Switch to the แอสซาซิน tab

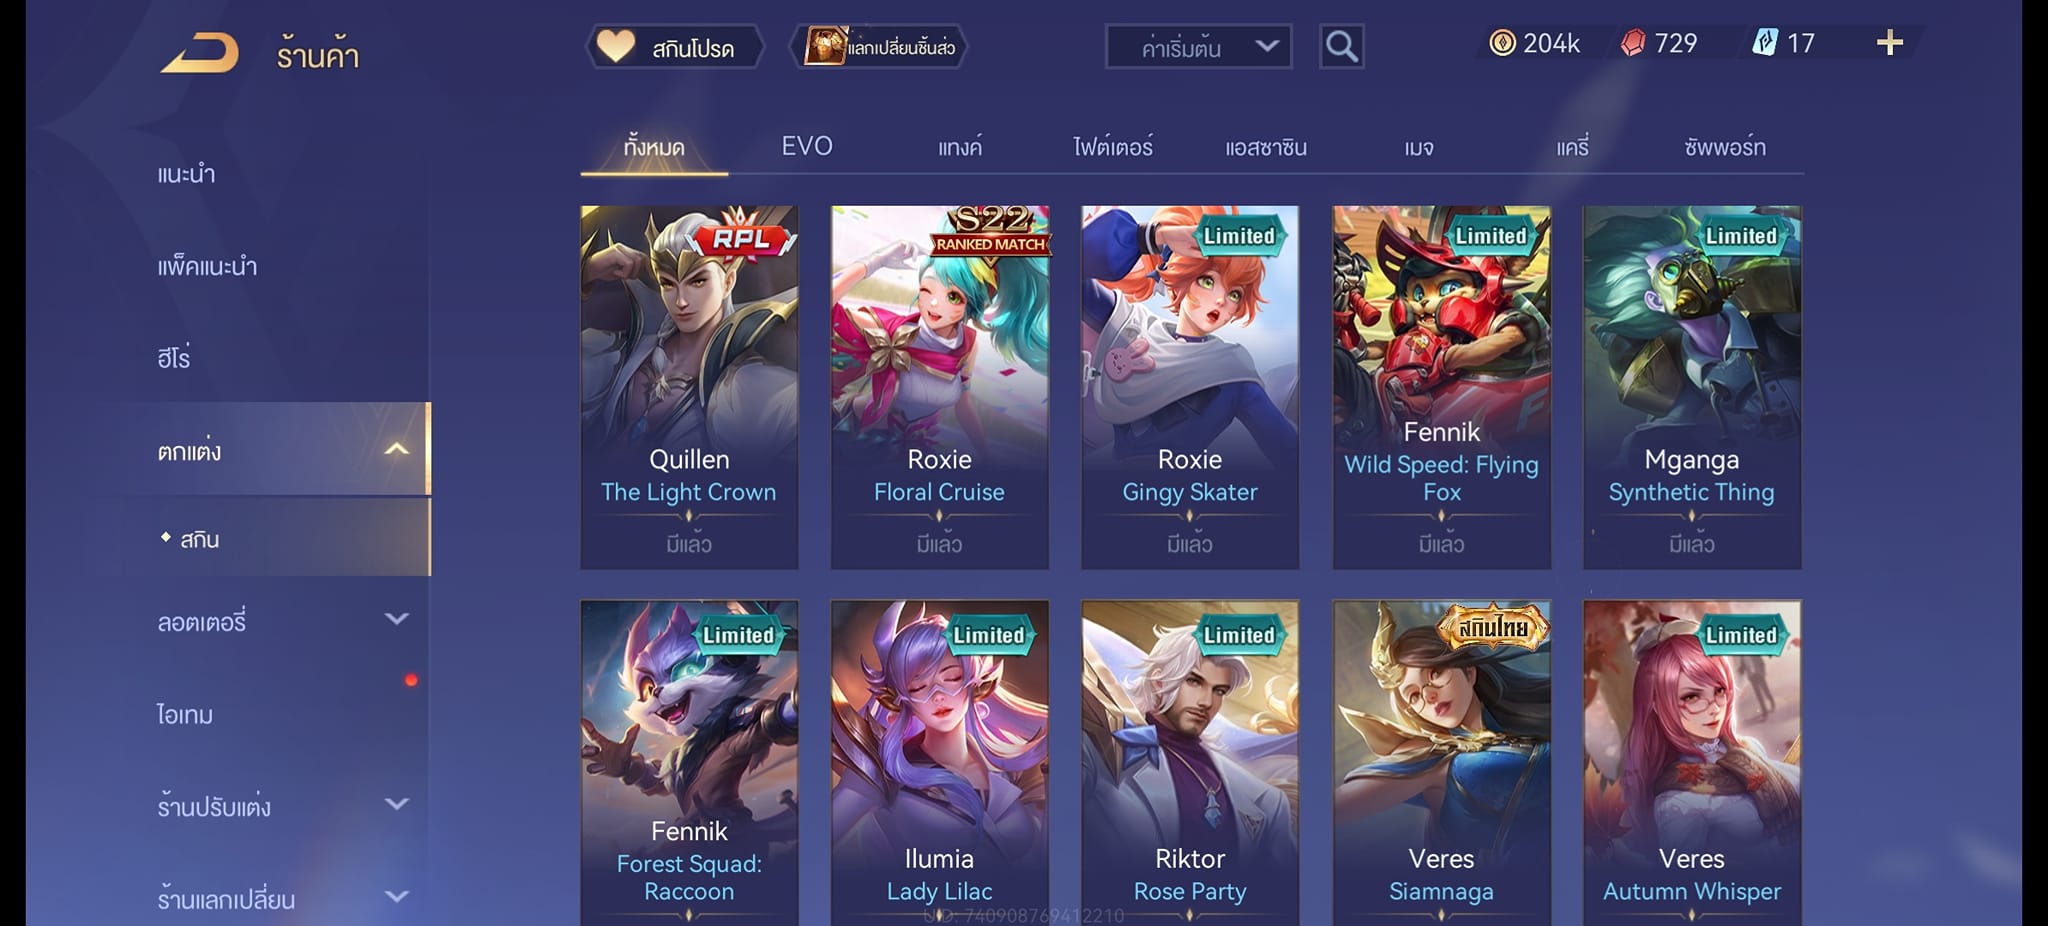coord(1266,147)
